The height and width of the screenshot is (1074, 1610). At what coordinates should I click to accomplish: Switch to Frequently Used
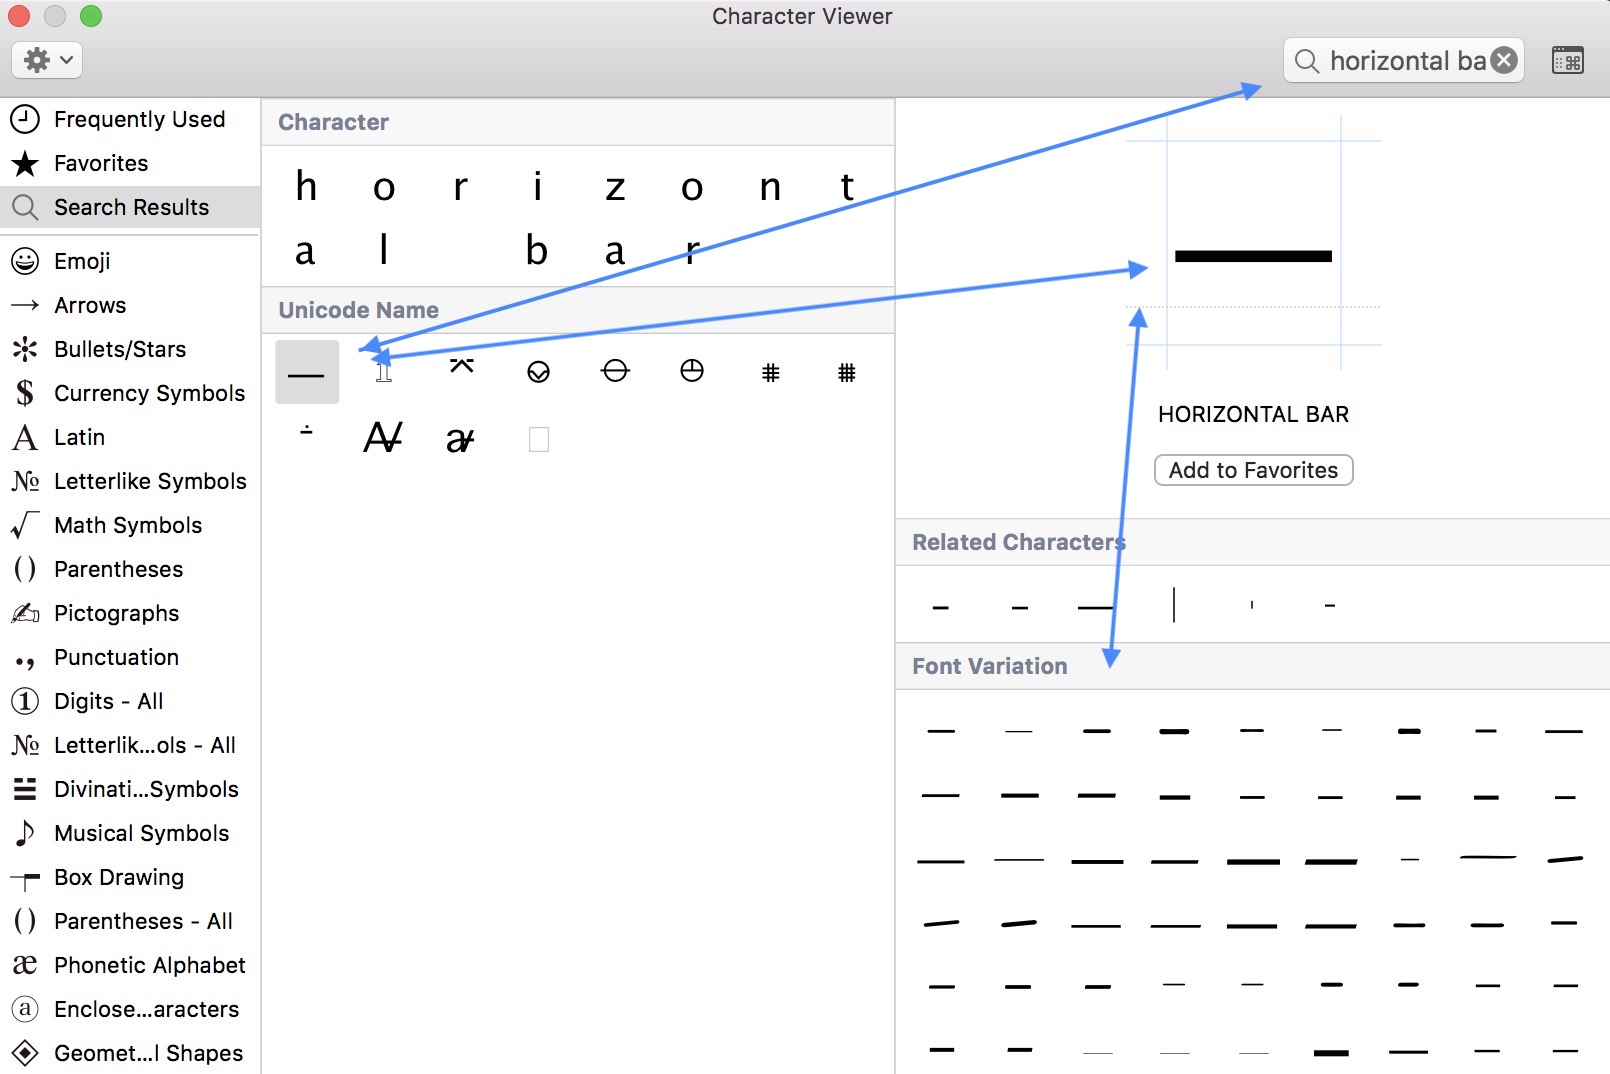click(x=139, y=119)
